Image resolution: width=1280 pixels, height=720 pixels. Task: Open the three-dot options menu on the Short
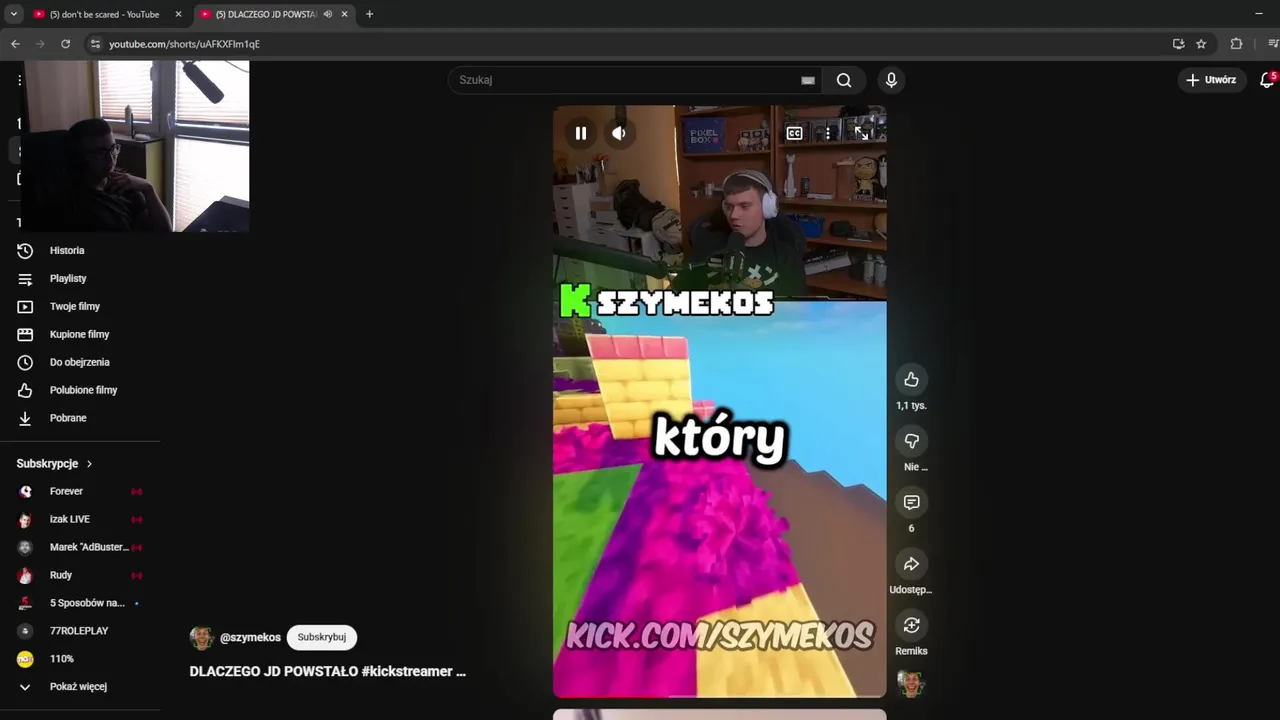[x=828, y=133]
